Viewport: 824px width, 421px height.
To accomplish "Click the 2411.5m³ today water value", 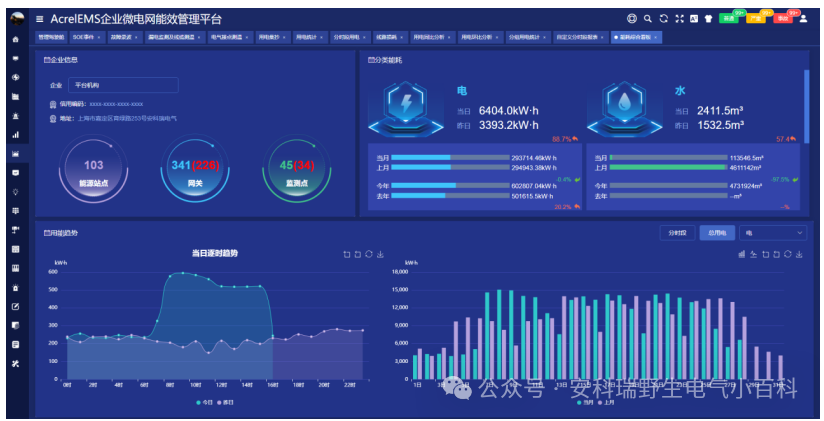I will click(720, 111).
